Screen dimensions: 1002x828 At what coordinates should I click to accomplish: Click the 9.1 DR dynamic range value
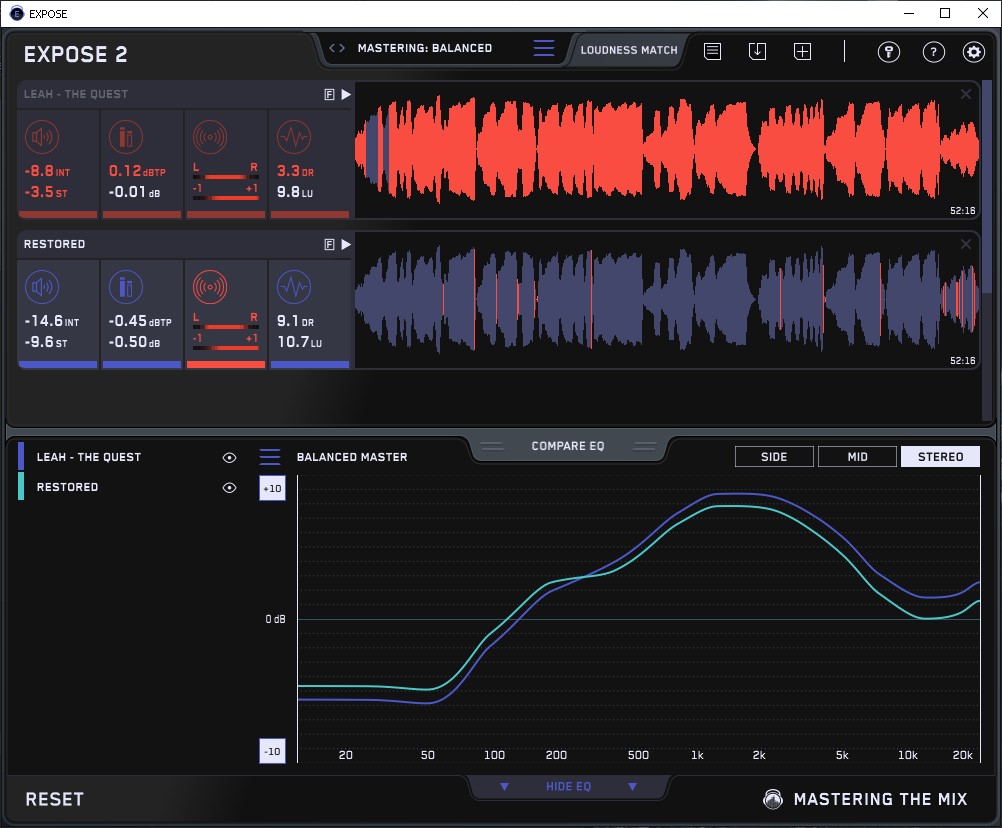pos(295,321)
